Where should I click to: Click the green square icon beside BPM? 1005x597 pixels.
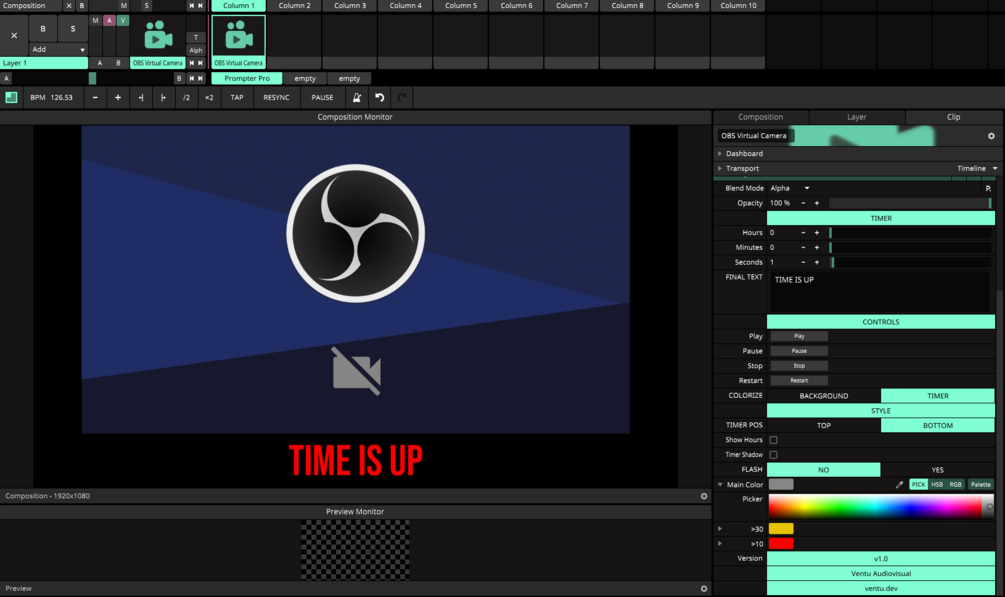pos(11,97)
